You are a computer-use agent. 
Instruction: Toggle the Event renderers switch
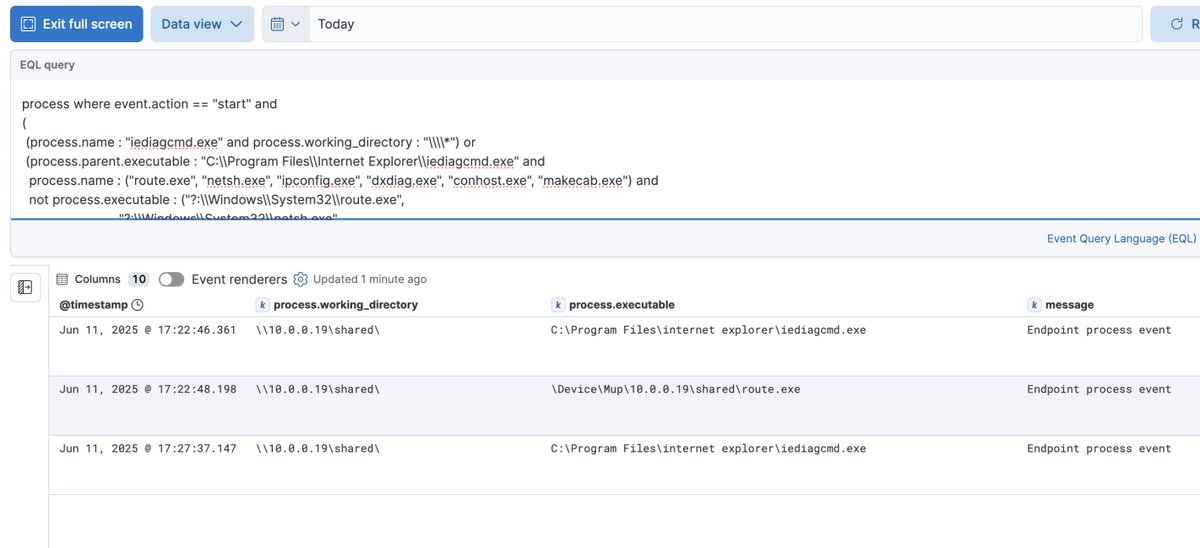tap(171, 279)
